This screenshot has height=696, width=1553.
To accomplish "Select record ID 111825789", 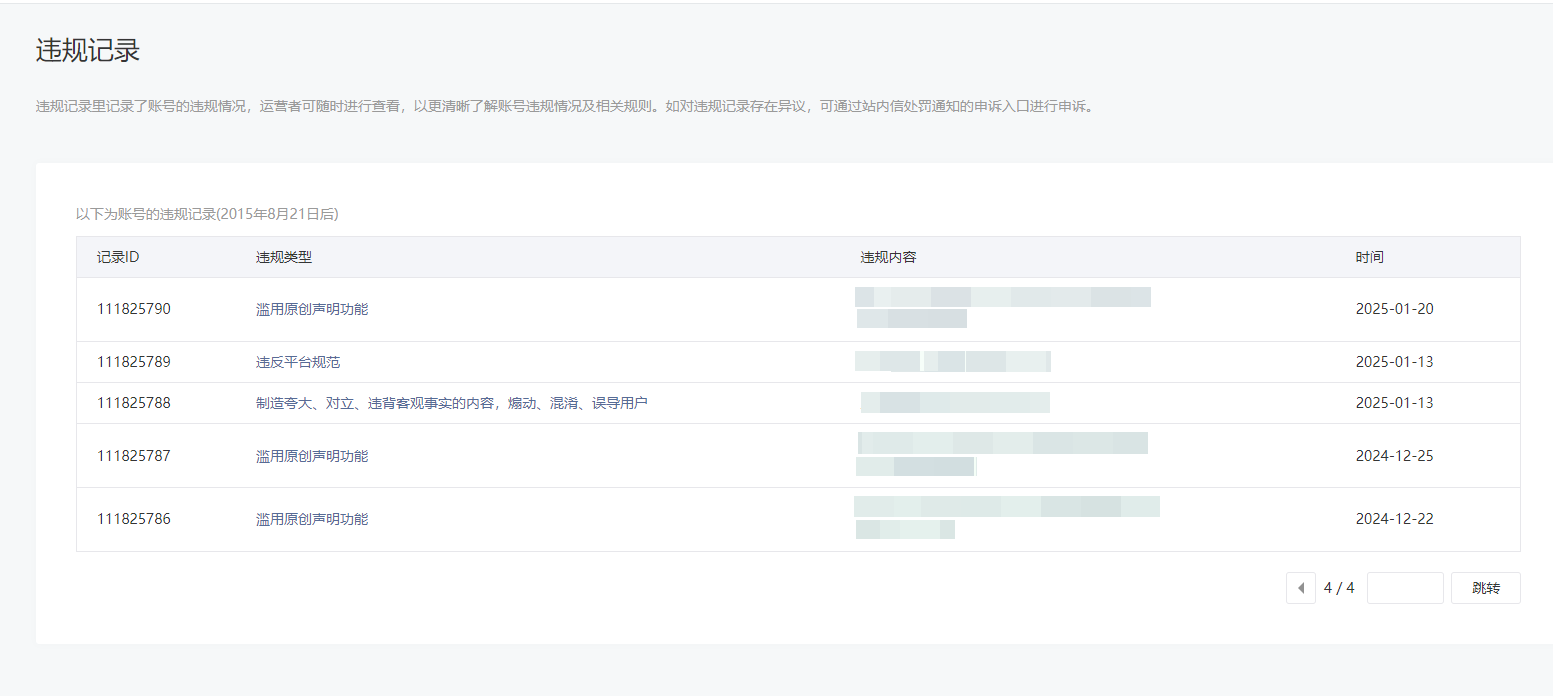I will (134, 362).
